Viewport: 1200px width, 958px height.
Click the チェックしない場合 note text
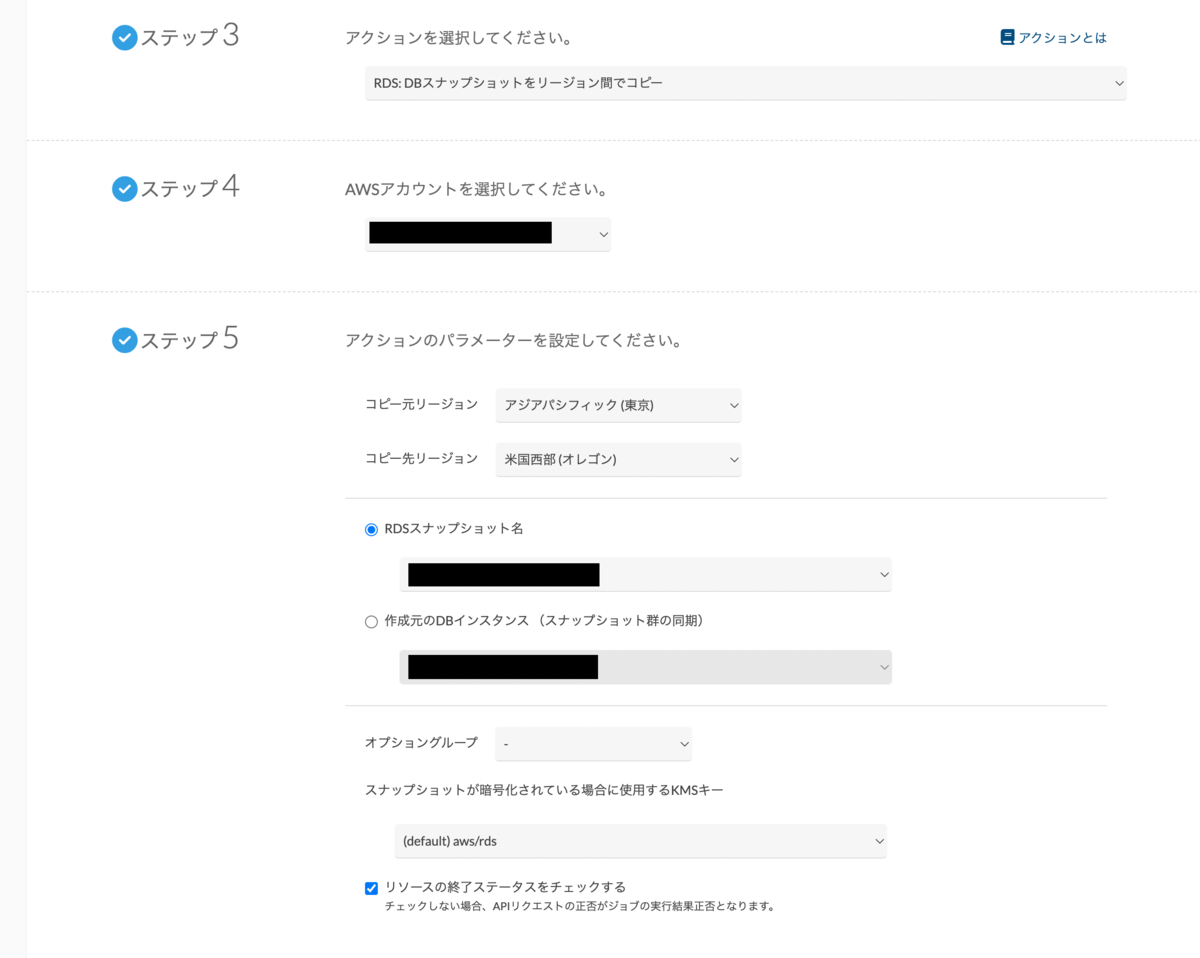(580, 907)
